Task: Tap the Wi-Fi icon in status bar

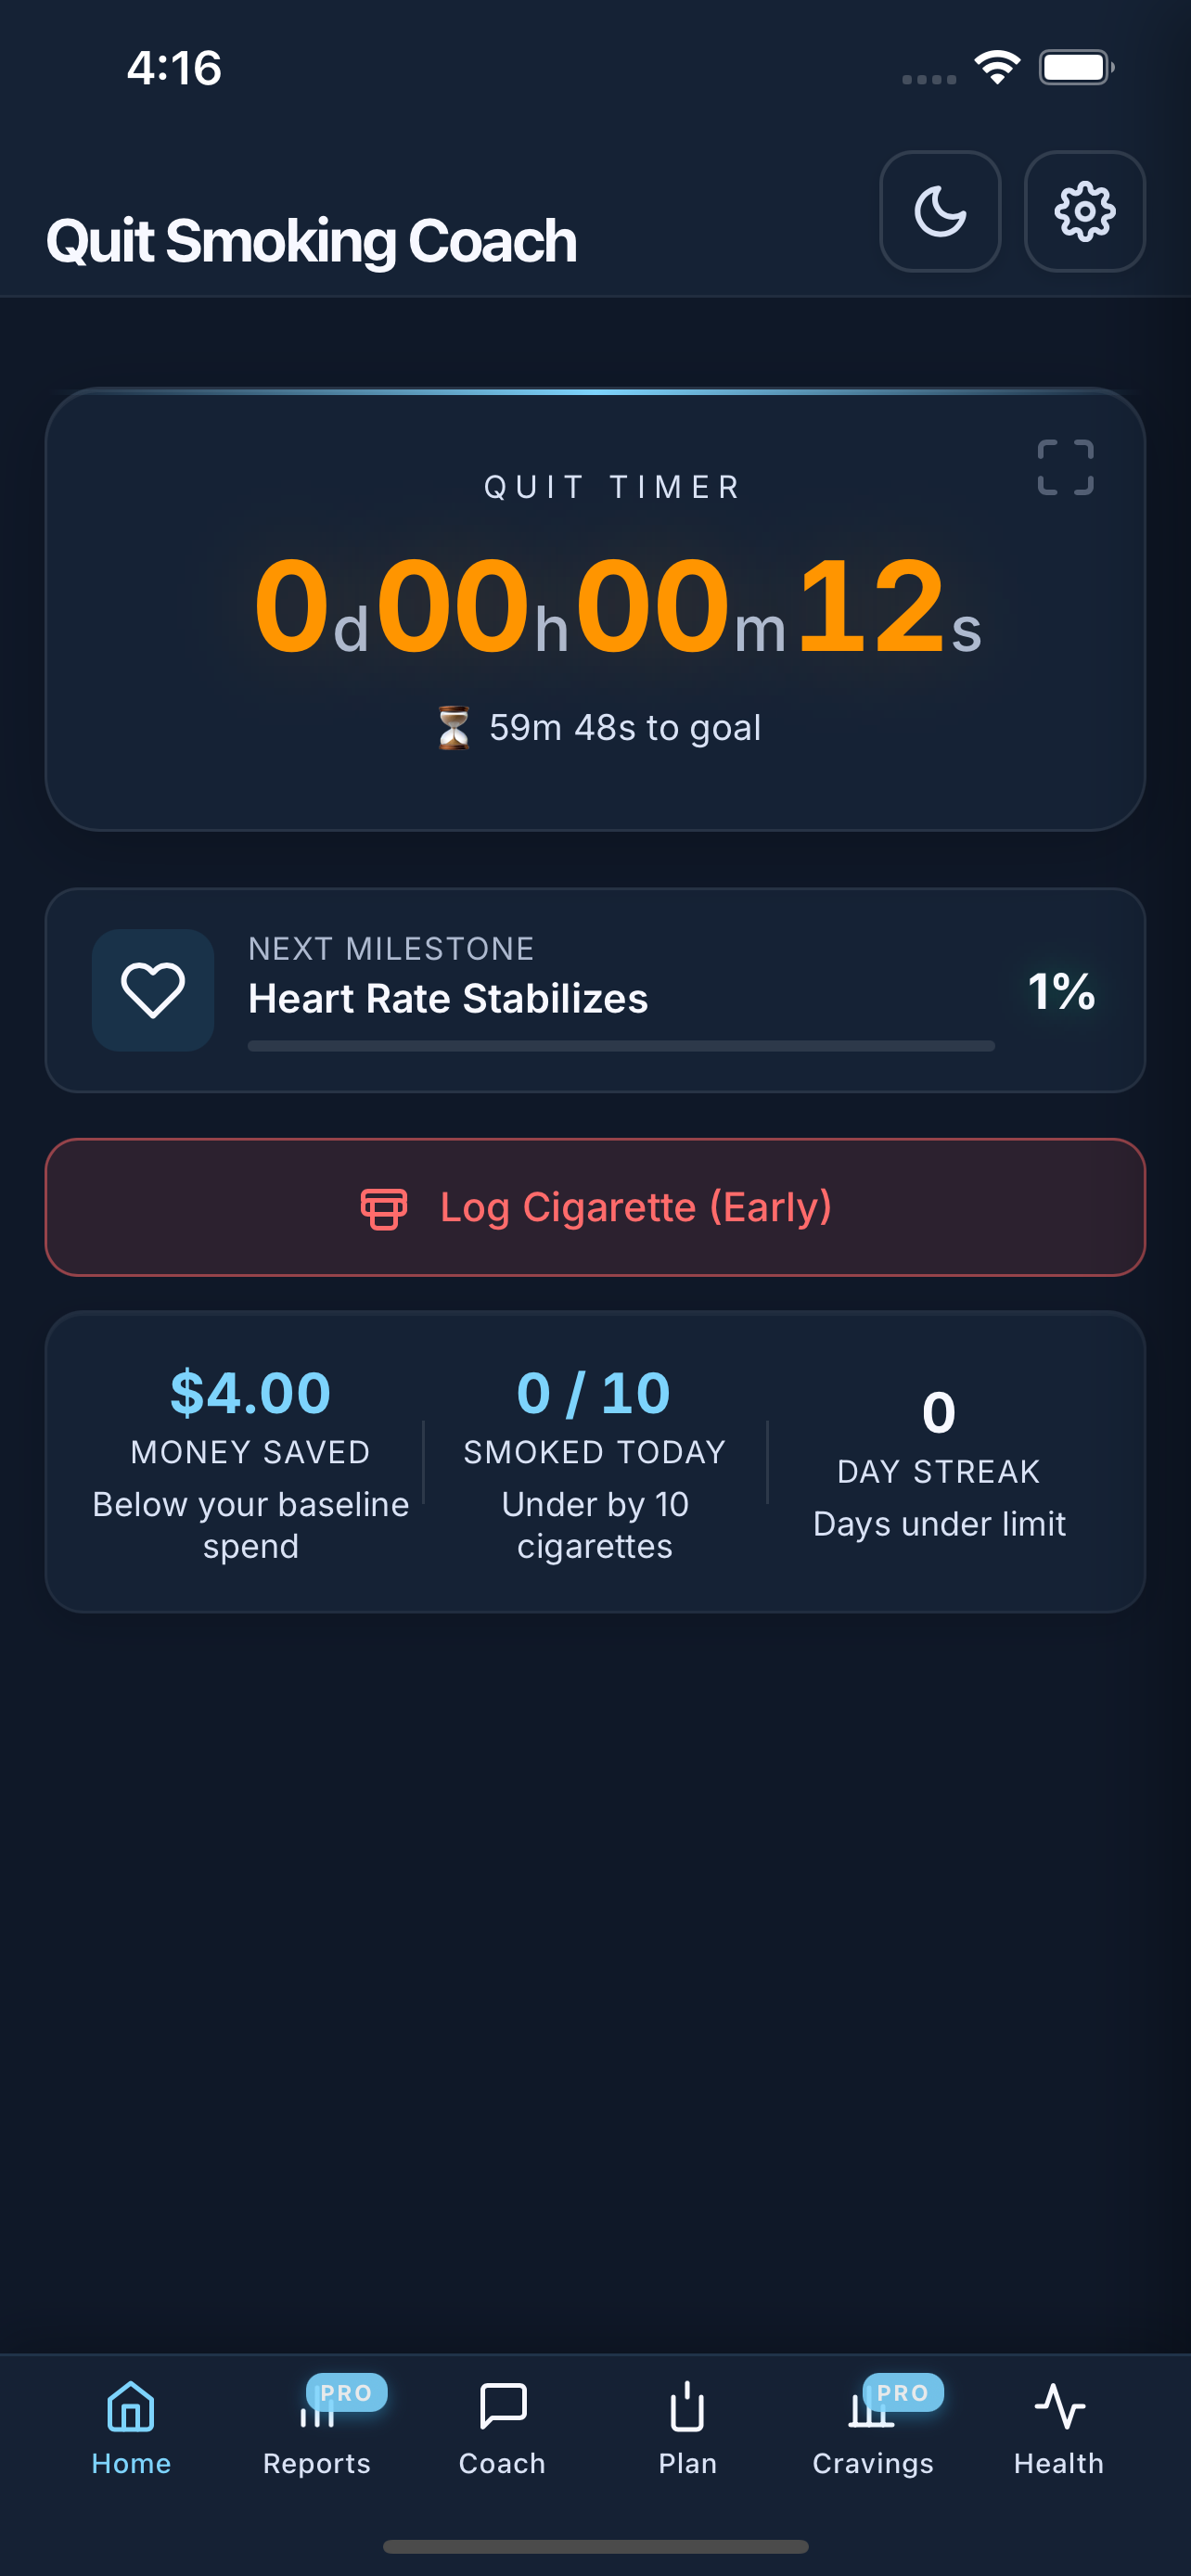Action: point(996,68)
